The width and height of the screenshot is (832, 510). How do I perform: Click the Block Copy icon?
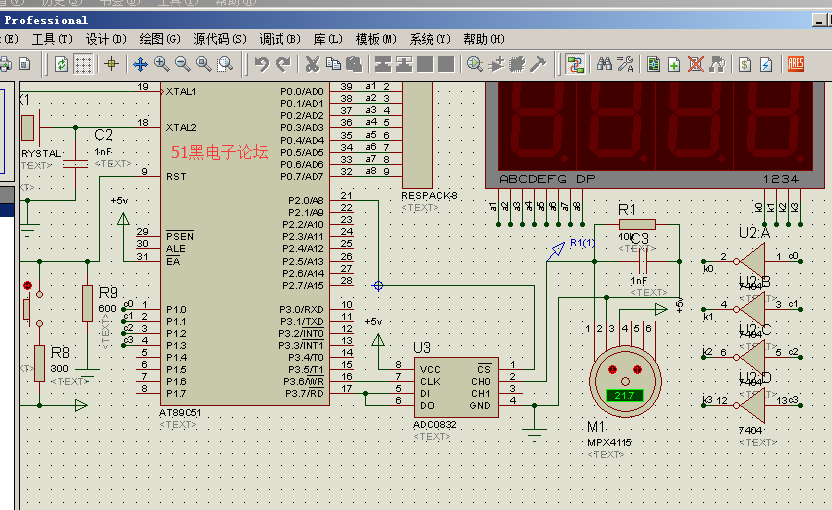pos(383,64)
